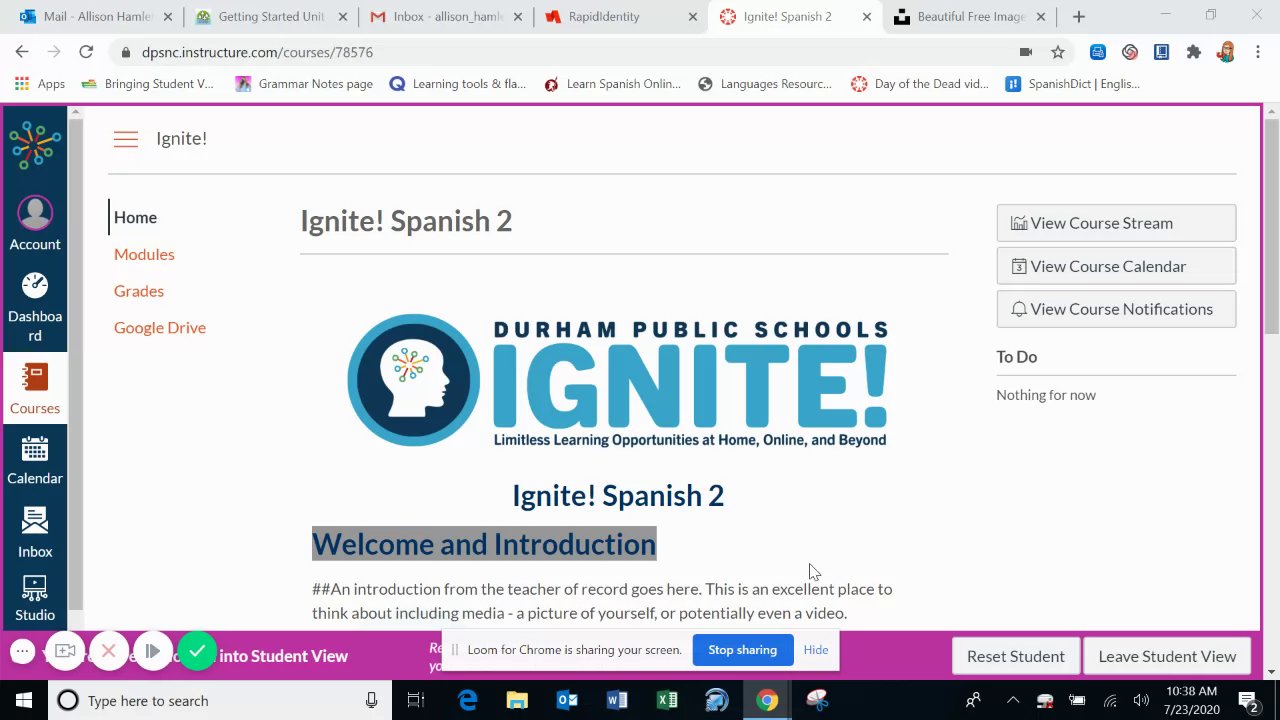Image resolution: width=1280 pixels, height=720 pixels.
Task: Click View Course Calendar button
Action: coord(1116,266)
